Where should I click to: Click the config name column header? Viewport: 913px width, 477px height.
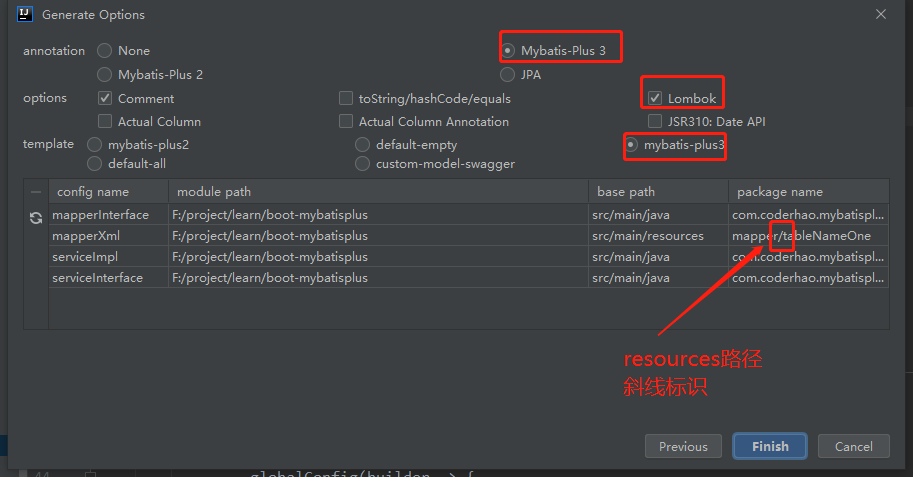click(109, 192)
